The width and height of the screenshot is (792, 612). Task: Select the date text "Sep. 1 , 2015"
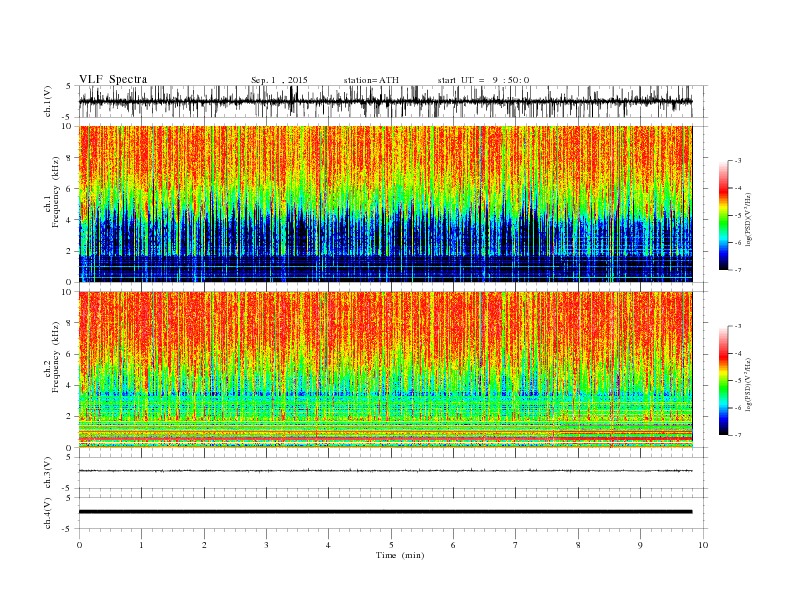[279, 80]
